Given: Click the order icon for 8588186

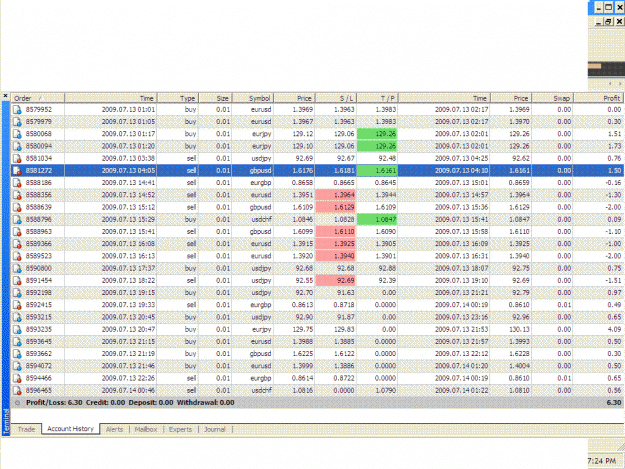Looking at the screenshot, I should point(17,183).
